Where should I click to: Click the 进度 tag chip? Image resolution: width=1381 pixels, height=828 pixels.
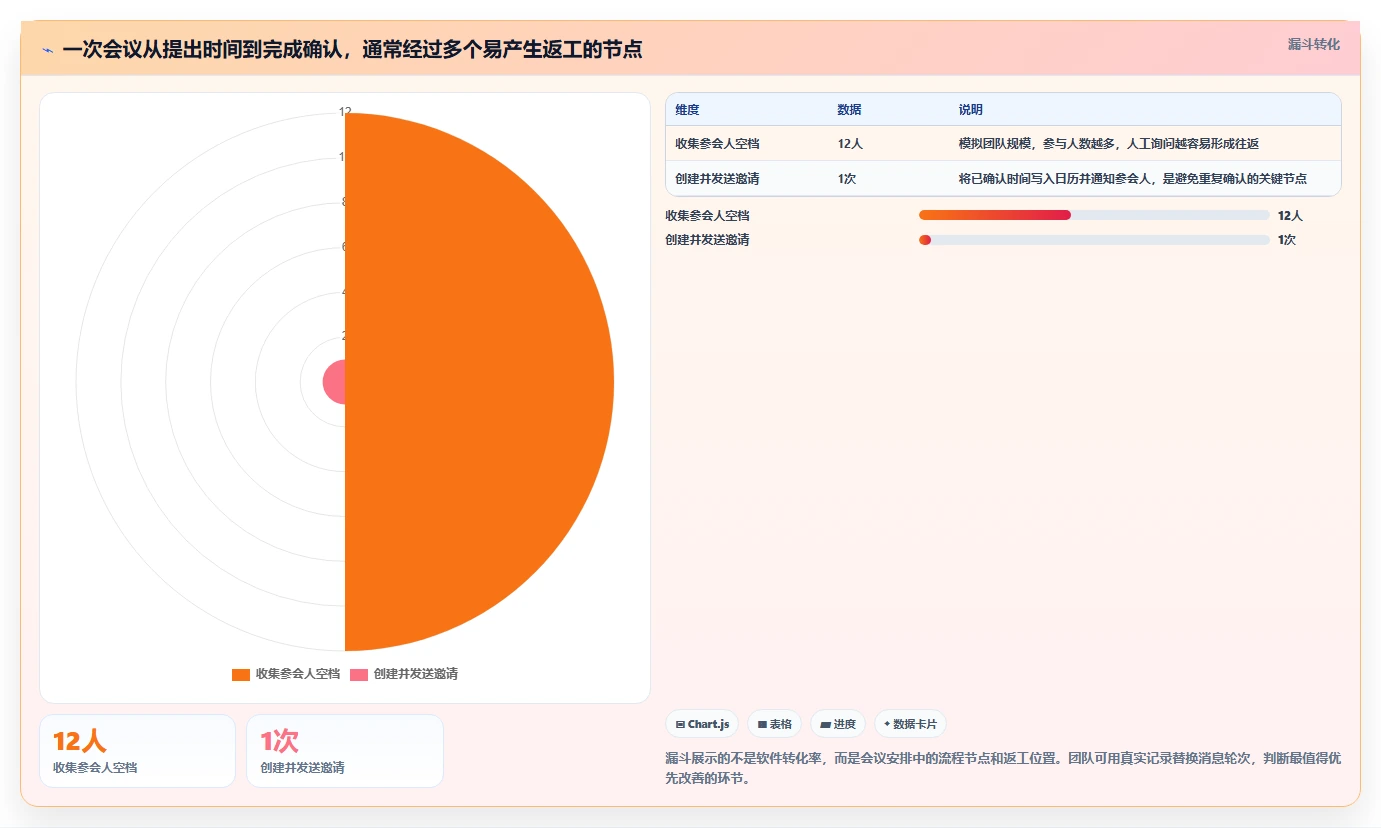pyautogui.click(x=838, y=724)
